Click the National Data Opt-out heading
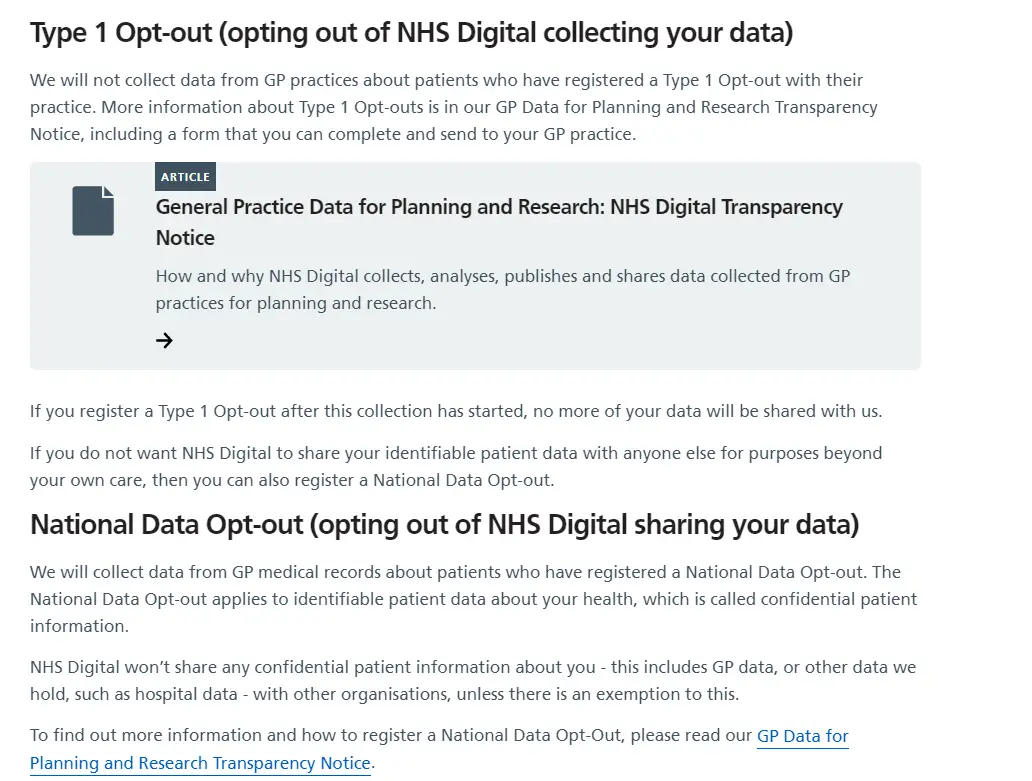This screenshot has height=781, width=1032. point(444,525)
